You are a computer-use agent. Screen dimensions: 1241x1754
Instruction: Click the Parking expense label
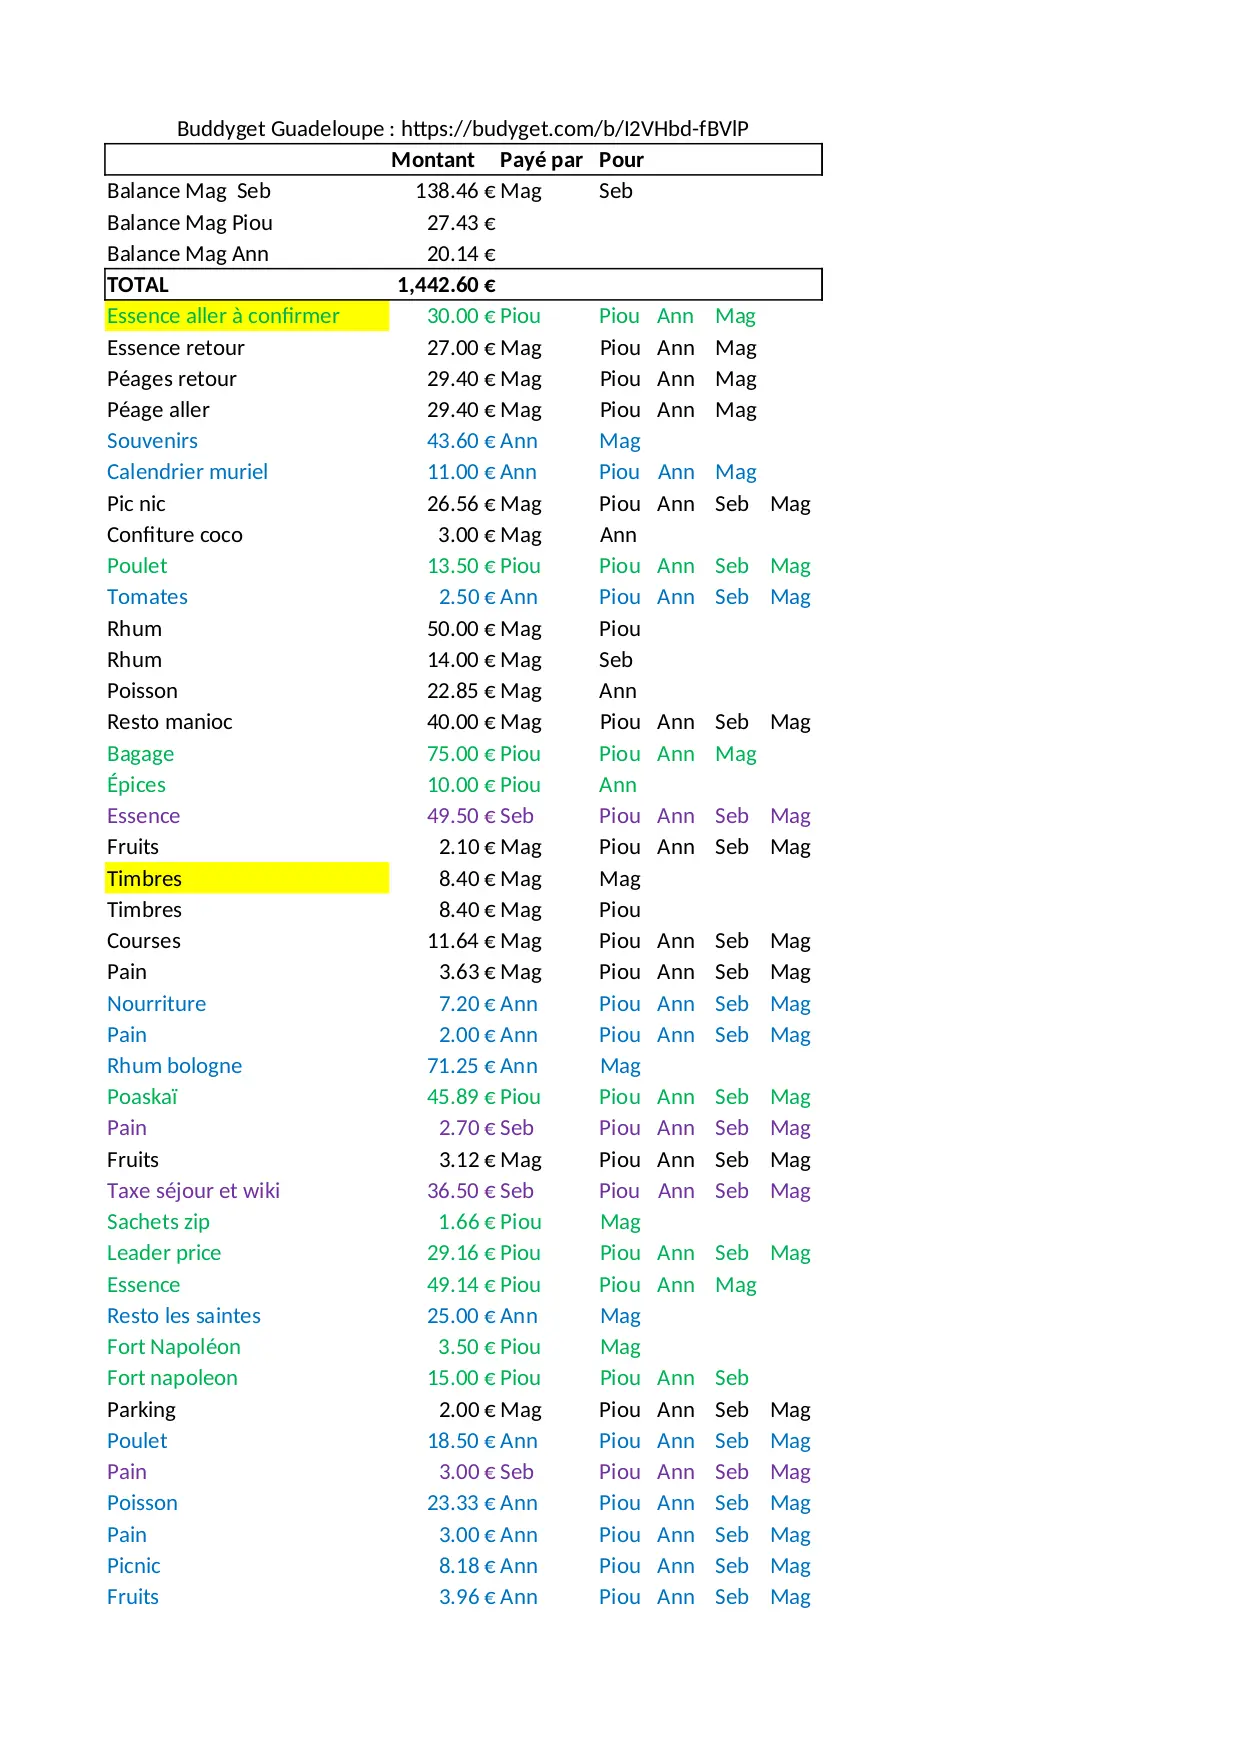click(x=141, y=1410)
